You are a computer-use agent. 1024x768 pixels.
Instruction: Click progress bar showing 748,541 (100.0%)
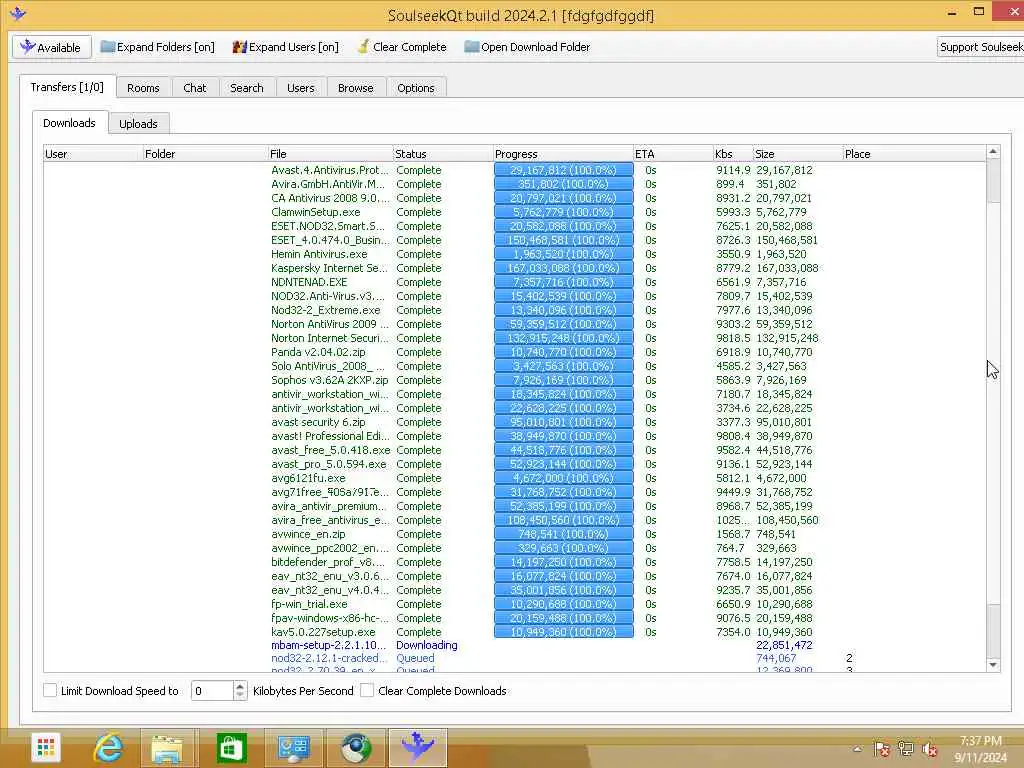pos(564,534)
